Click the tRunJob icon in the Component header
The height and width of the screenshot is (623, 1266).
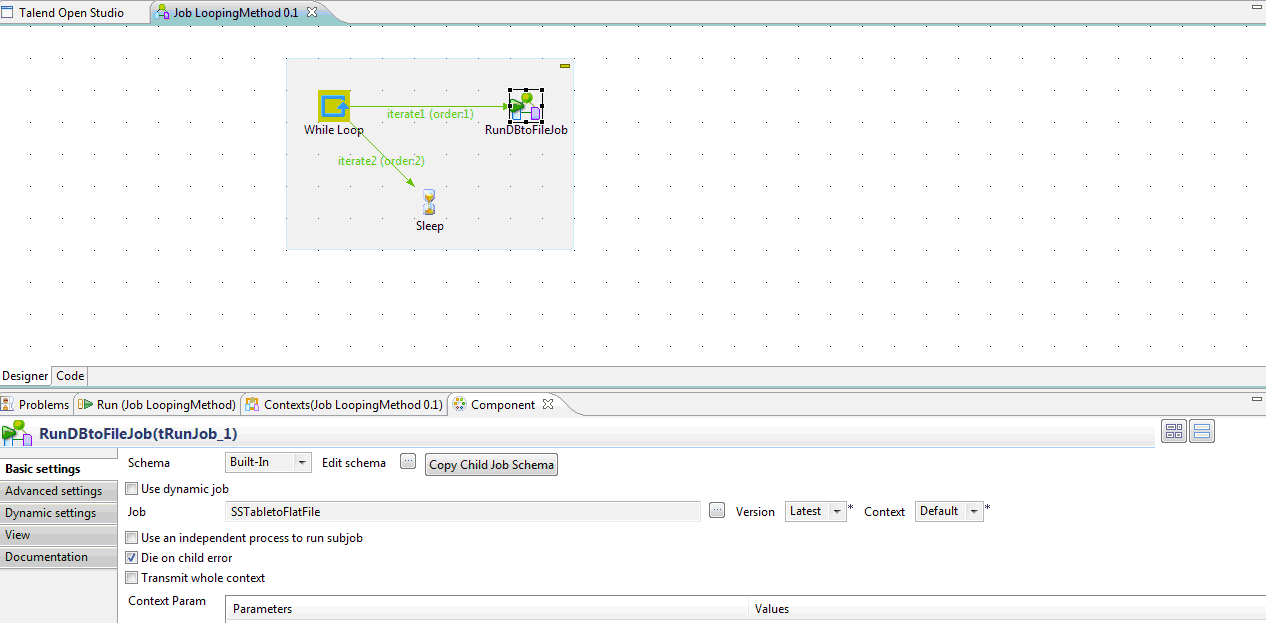[16, 431]
